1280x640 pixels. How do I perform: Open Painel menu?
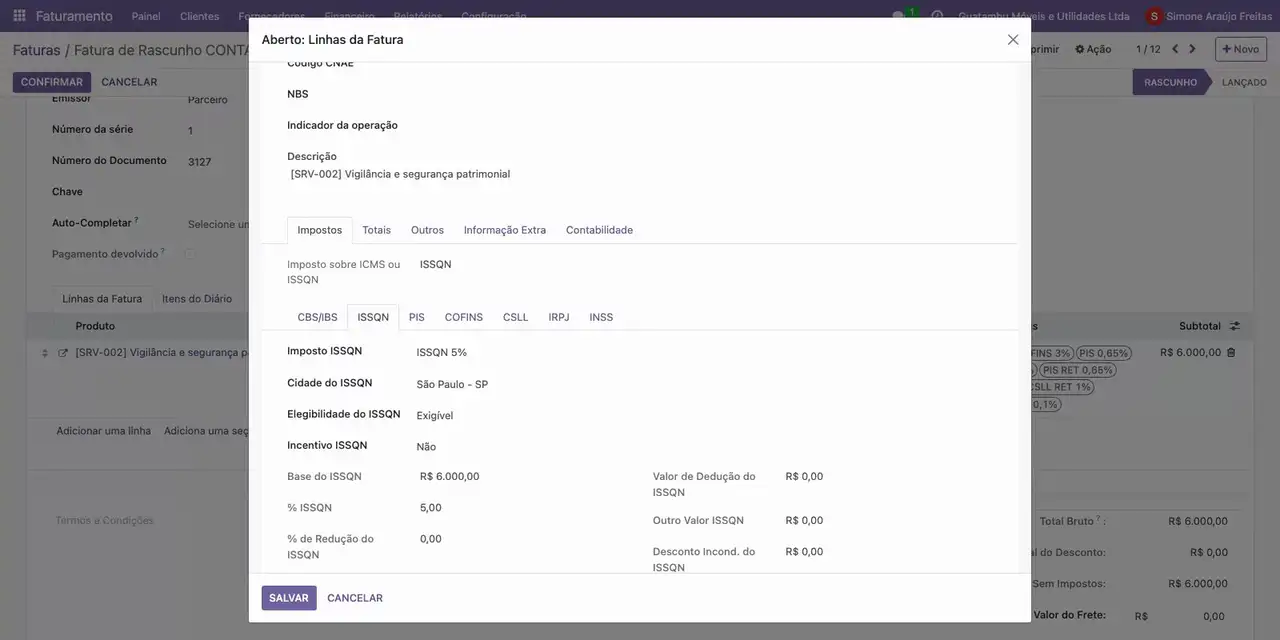(146, 16)
